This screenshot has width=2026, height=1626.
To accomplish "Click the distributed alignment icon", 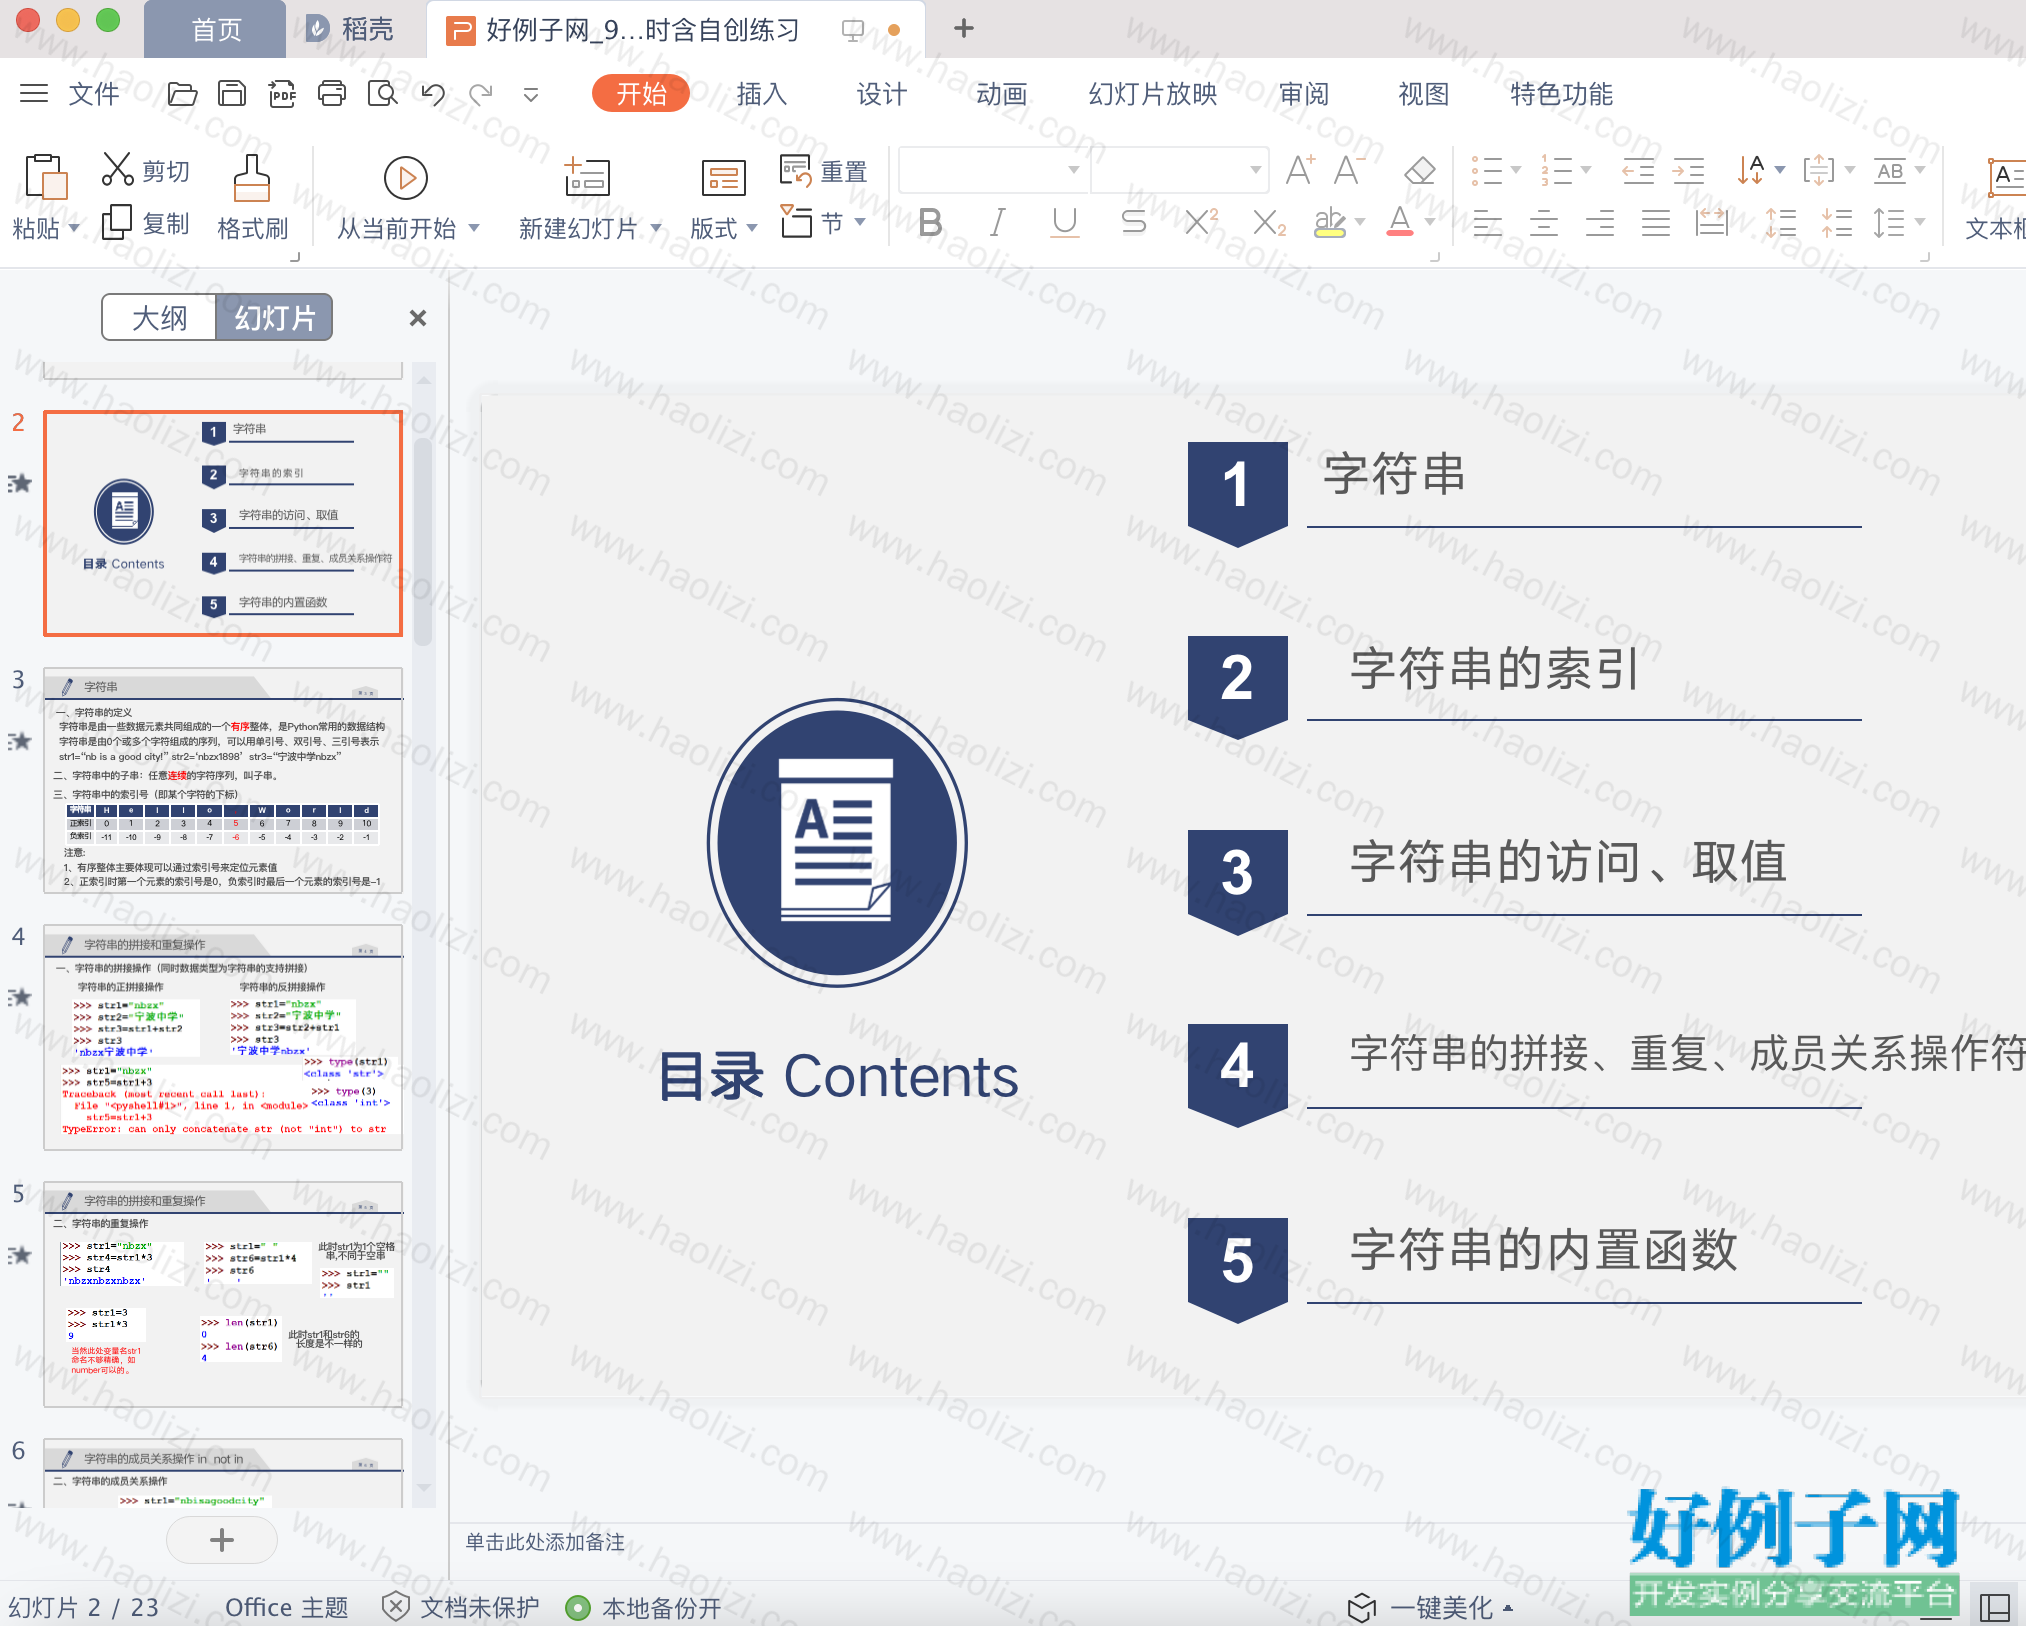I will coord(1712,223).
